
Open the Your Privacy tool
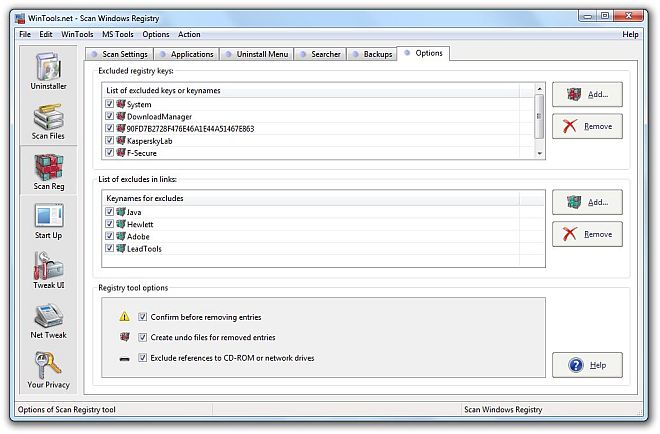pyautogui.click(x=48, y=370)
